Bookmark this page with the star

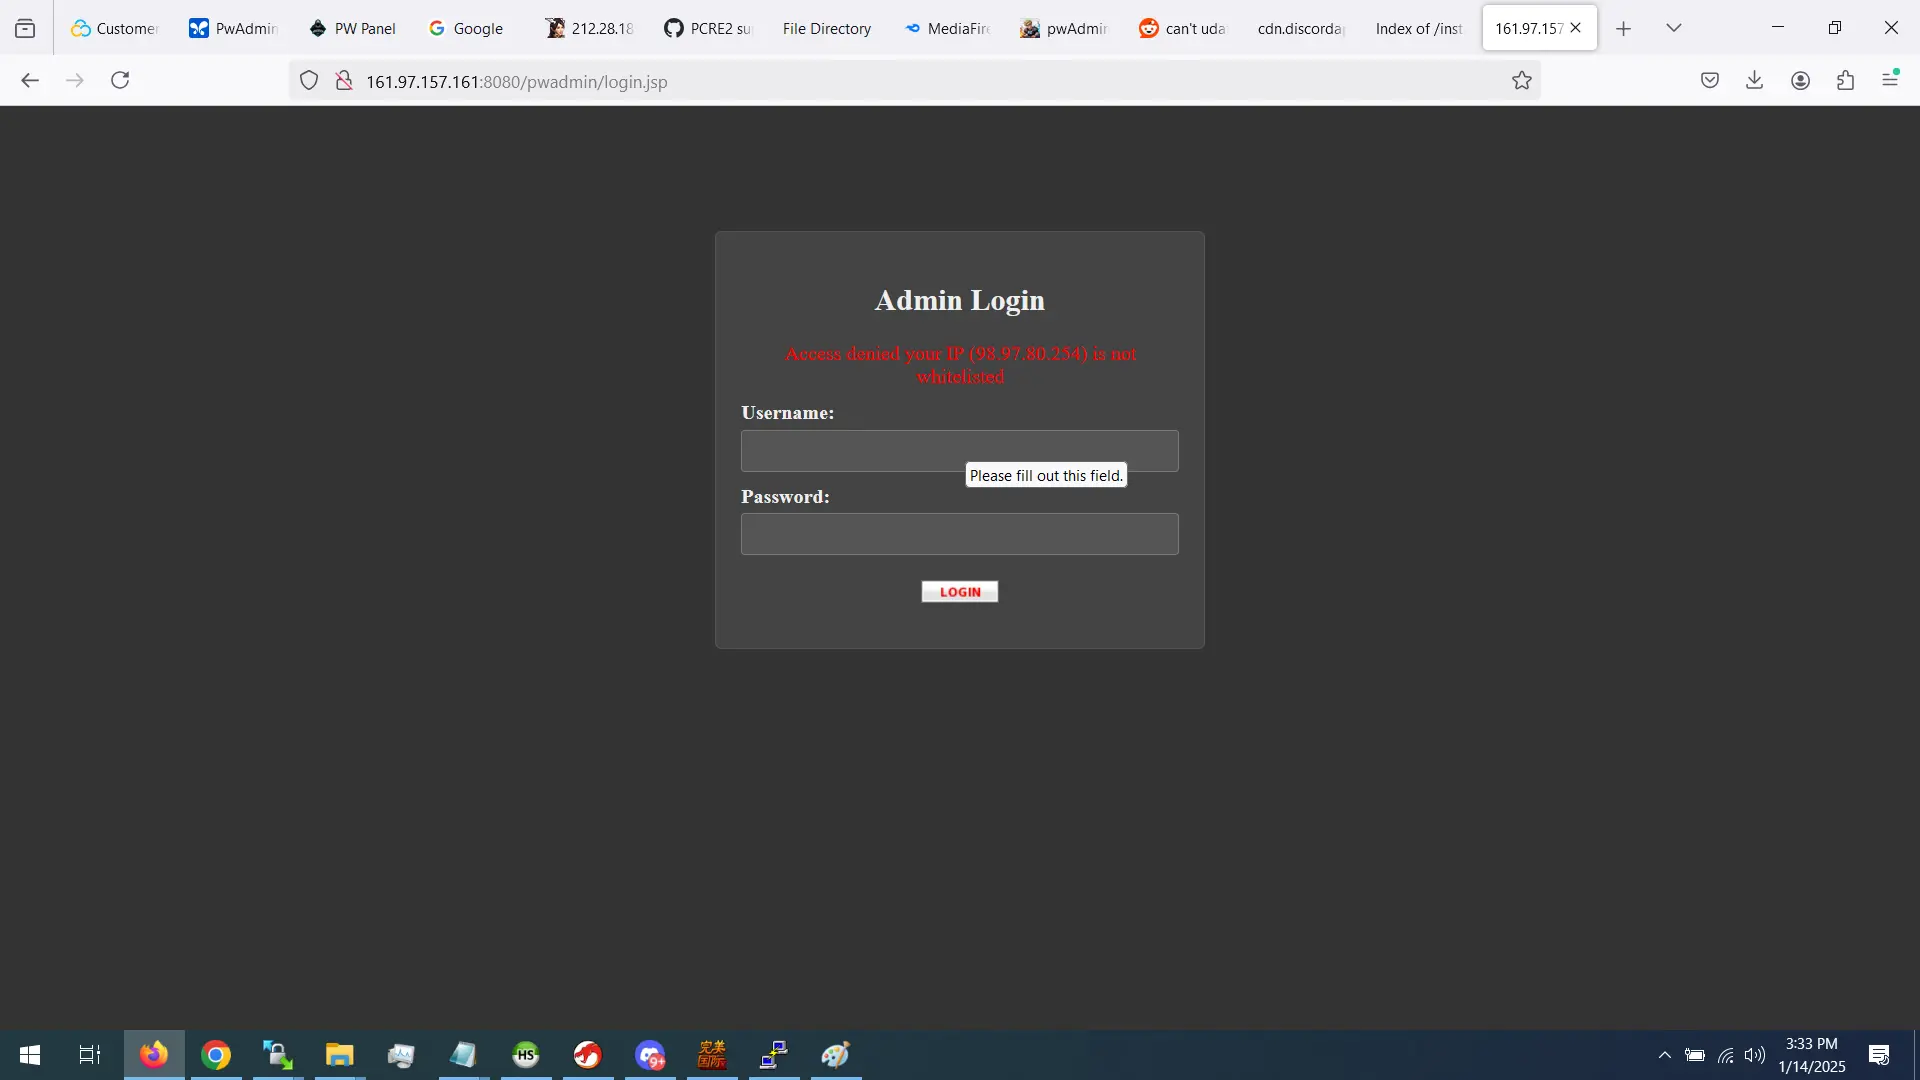1522,81
